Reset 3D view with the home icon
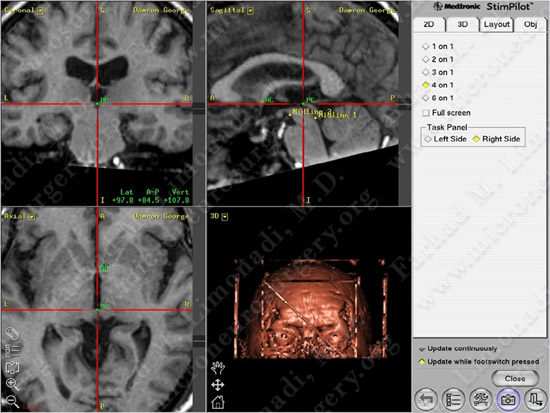This screenshot has height=413, width=550. pos(218,402)
